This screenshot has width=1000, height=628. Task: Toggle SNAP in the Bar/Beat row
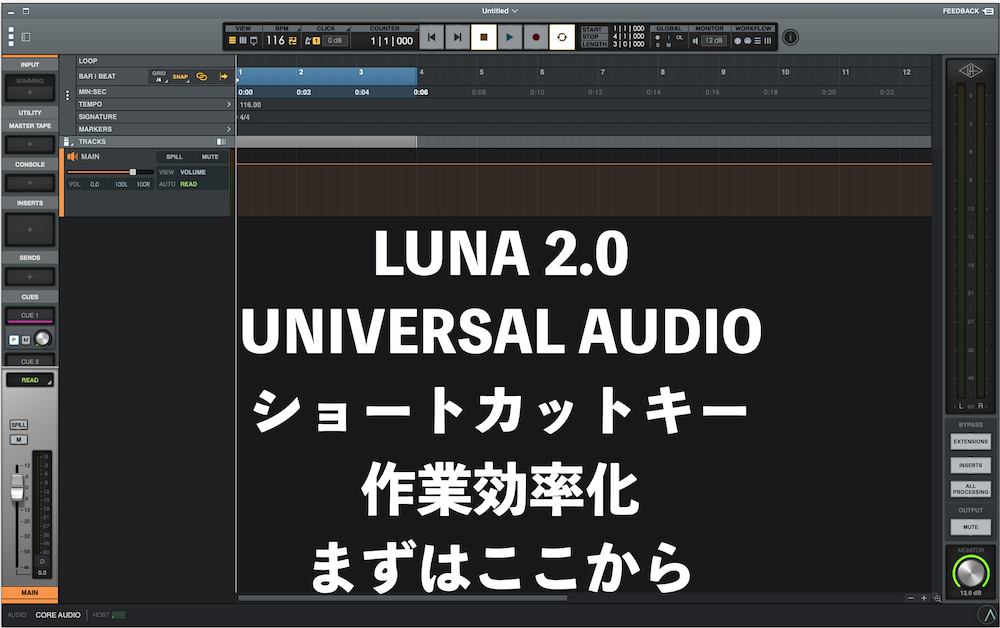coord(180,76)
